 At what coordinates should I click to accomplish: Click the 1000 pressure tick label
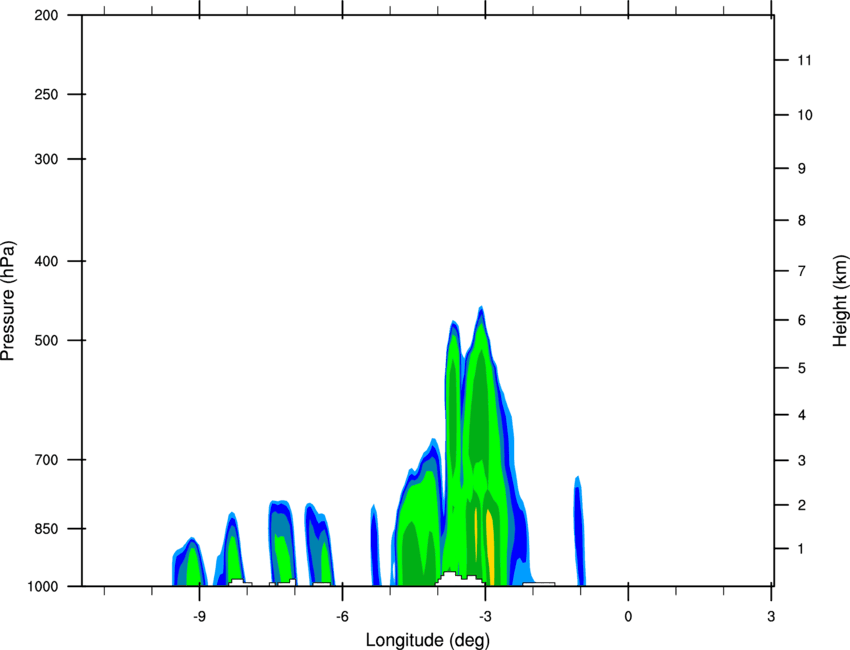[43, 586]
